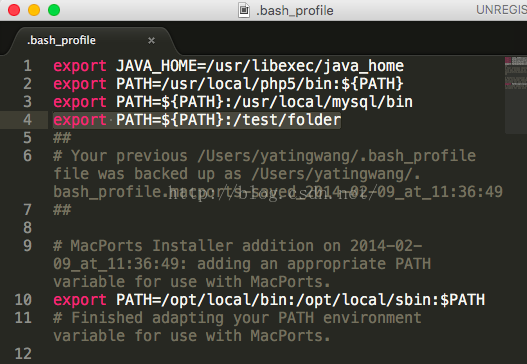Click line number 7 in gutter

tap(28, 210)
